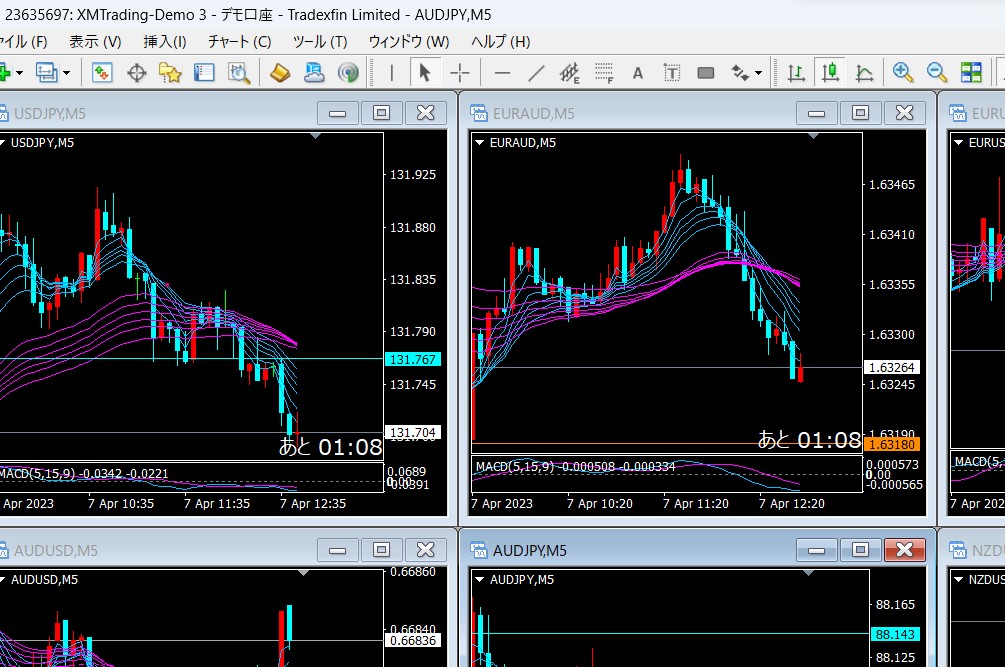The height and width of the screenshot is (667, 1005).
Task: Click the '7 Apr 12:20' time label
Action: 792,504
